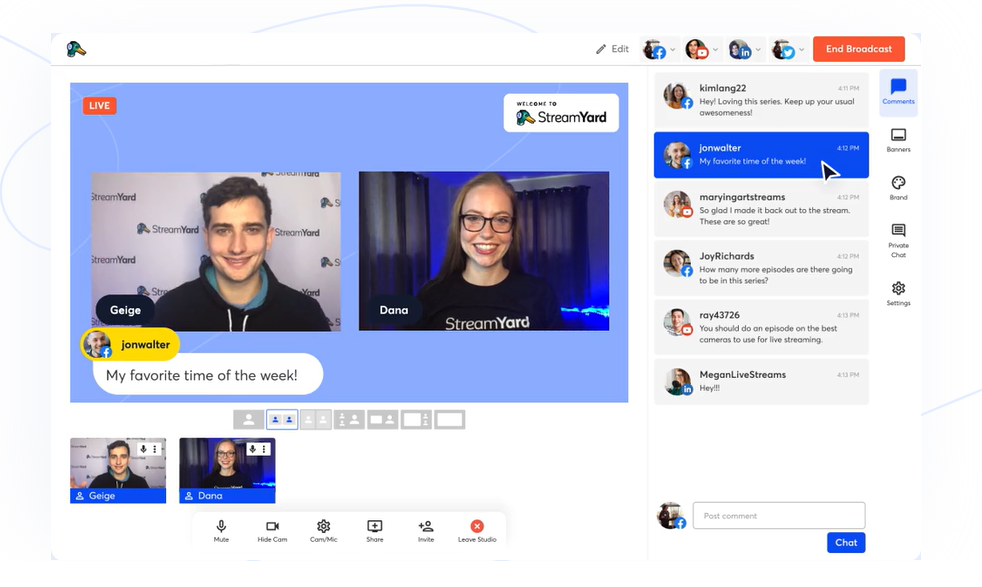Show ray43726's comment on stream
This screenshot has width=982, height=587.
point(761,326)
